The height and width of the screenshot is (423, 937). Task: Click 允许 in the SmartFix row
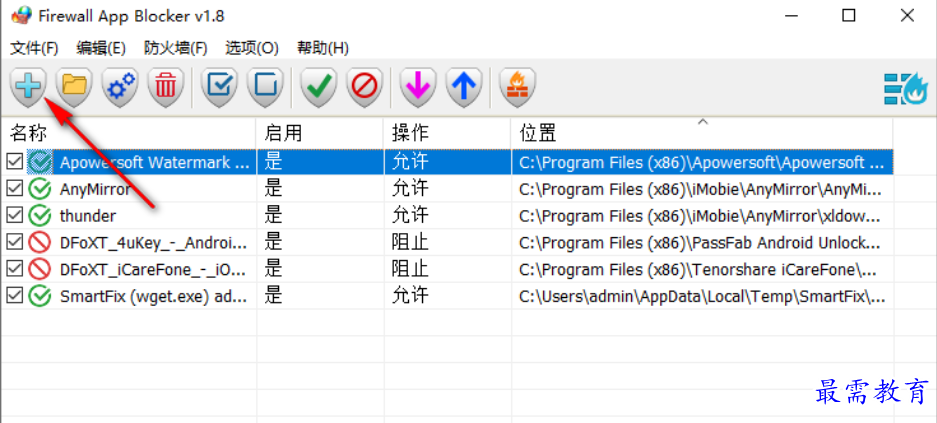[411, 296]
